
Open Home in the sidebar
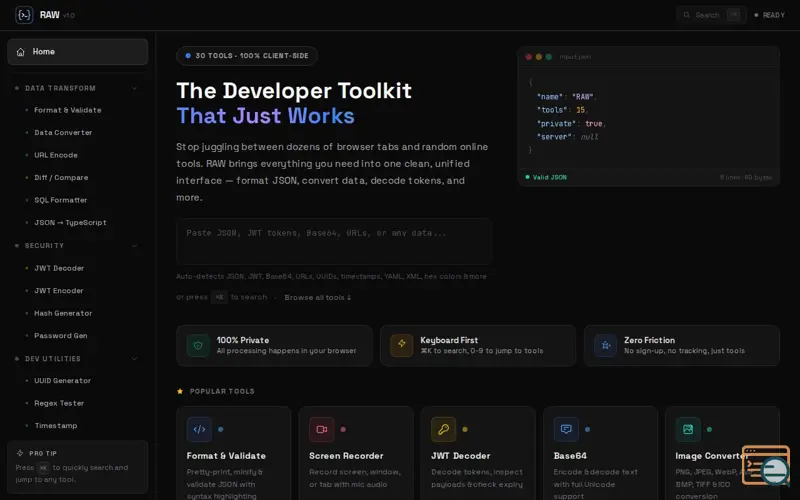(x=78, y=52)
